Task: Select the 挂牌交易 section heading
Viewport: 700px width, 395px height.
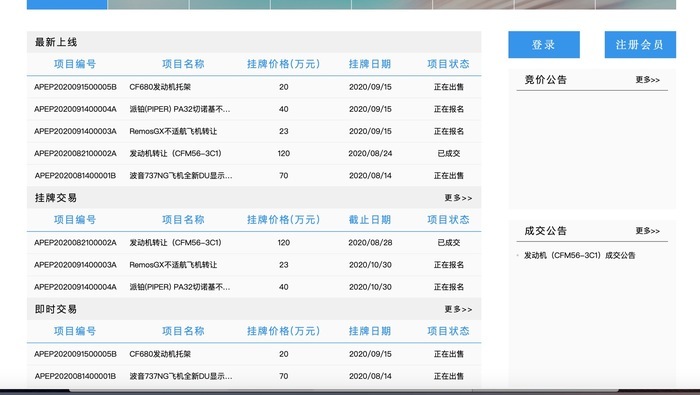Action: pos(56,198)
